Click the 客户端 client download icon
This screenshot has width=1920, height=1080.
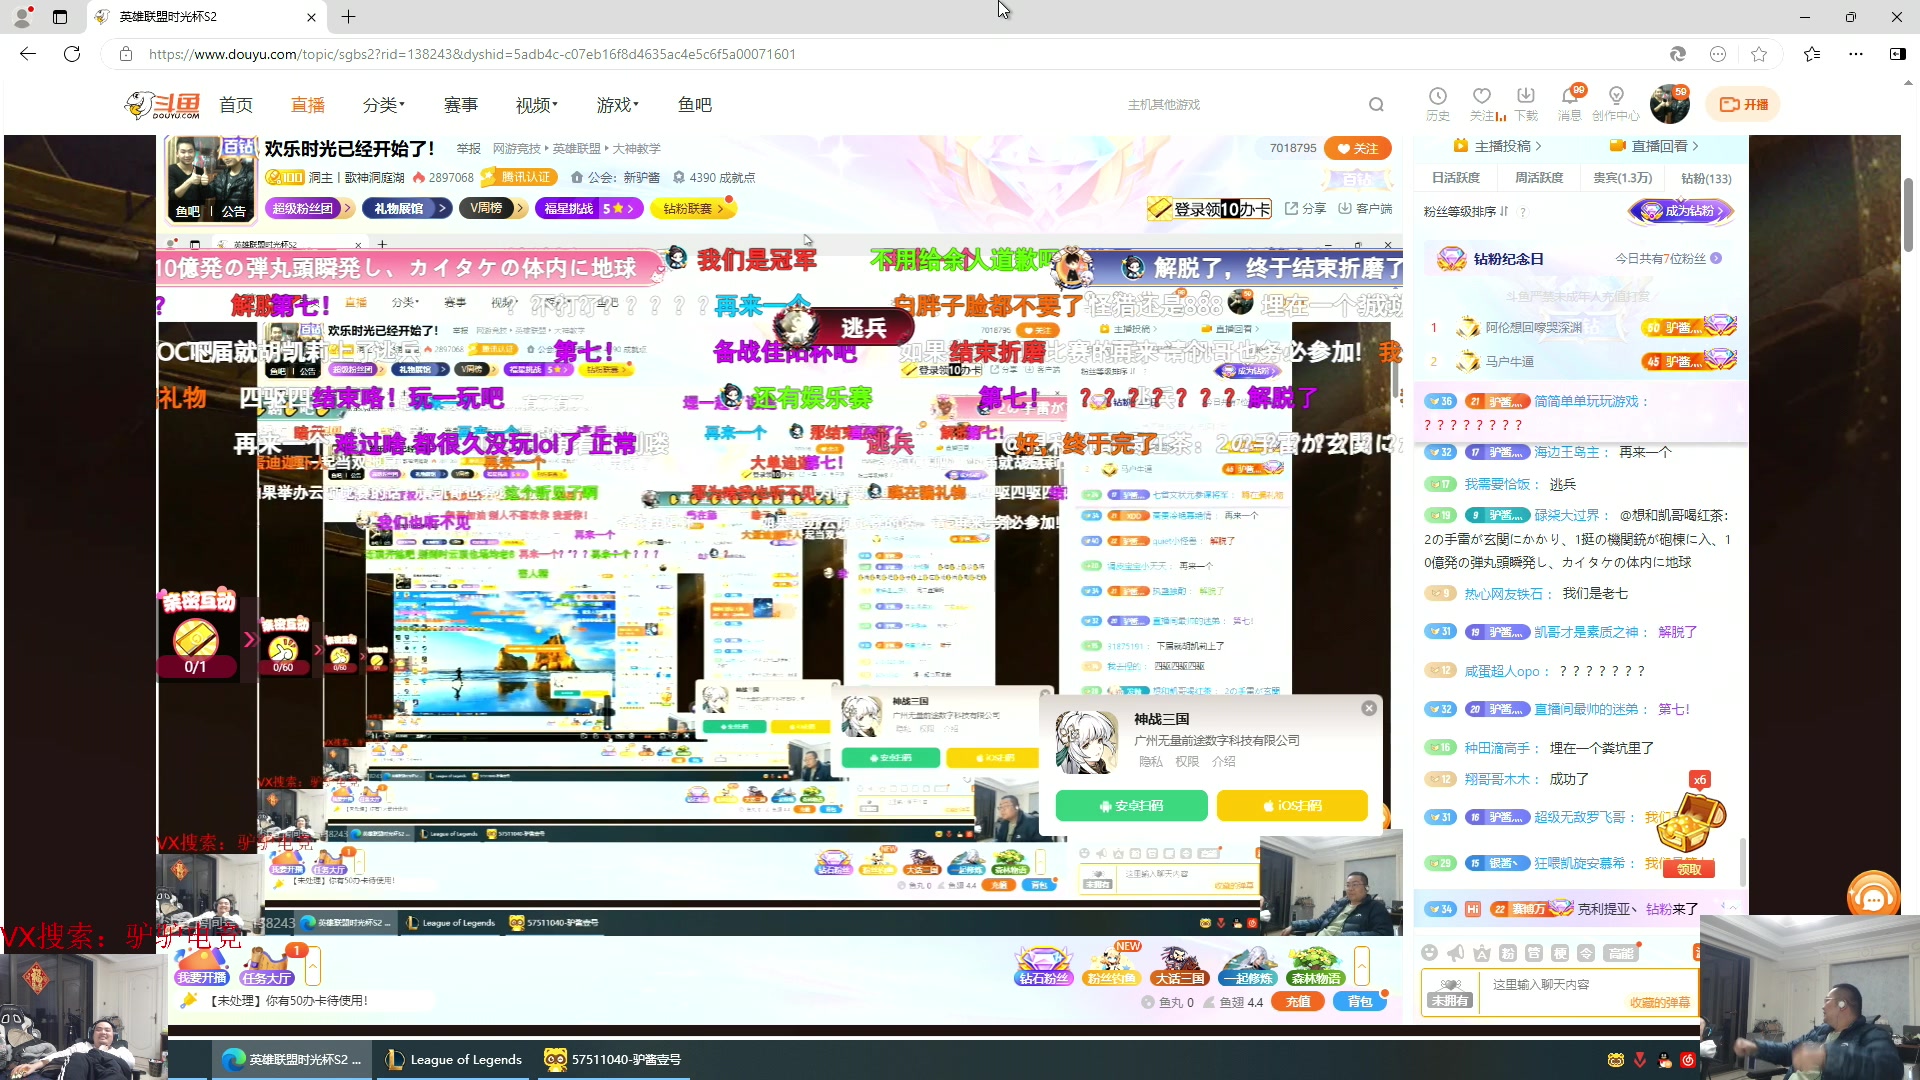tap(1365, 208)
